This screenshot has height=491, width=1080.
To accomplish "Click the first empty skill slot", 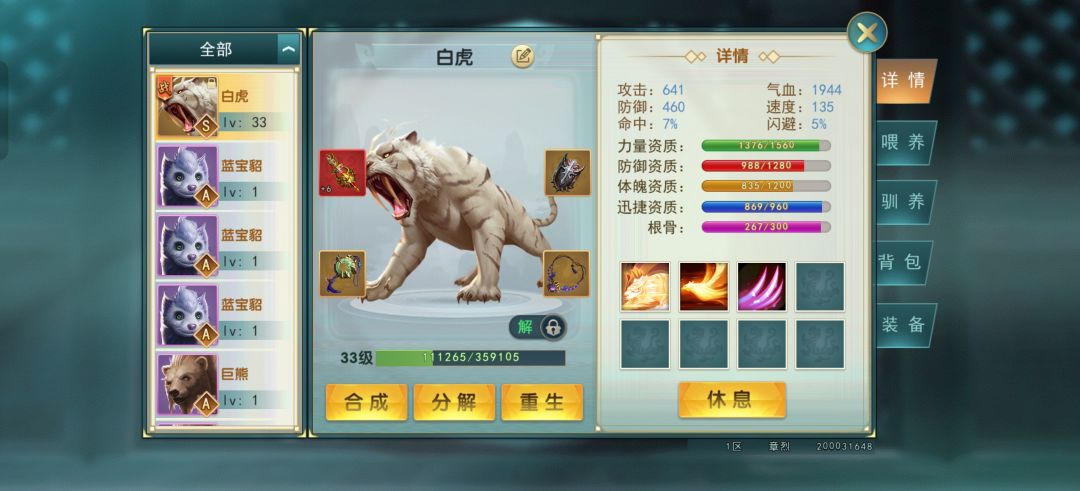I will [x=820, y=286].
